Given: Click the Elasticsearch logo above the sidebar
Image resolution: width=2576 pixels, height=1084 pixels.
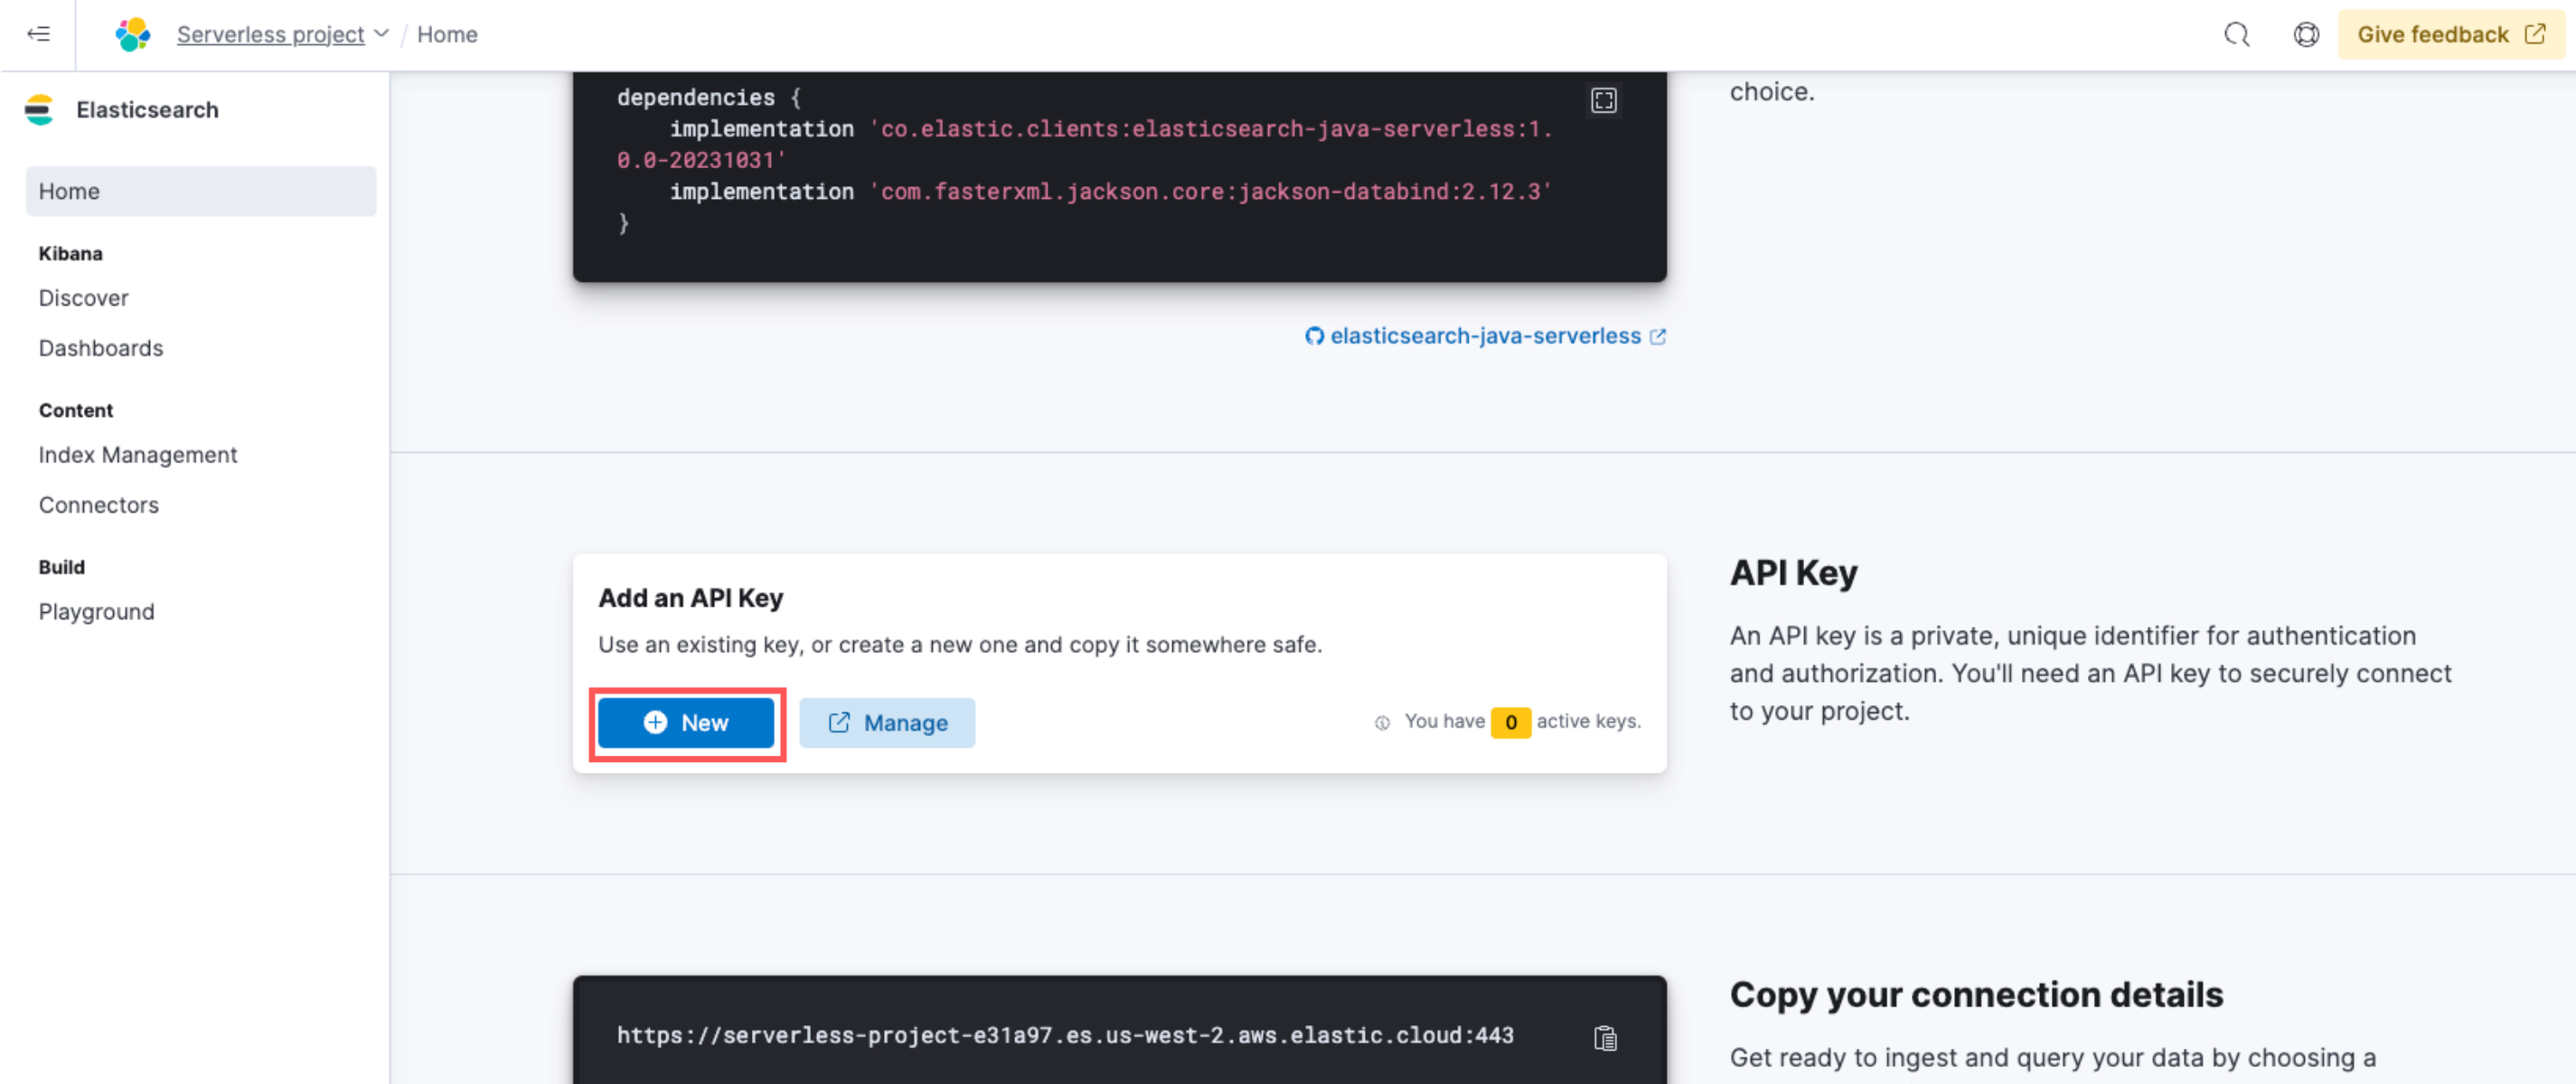Looking at the screenshot, I should point(39,109).
